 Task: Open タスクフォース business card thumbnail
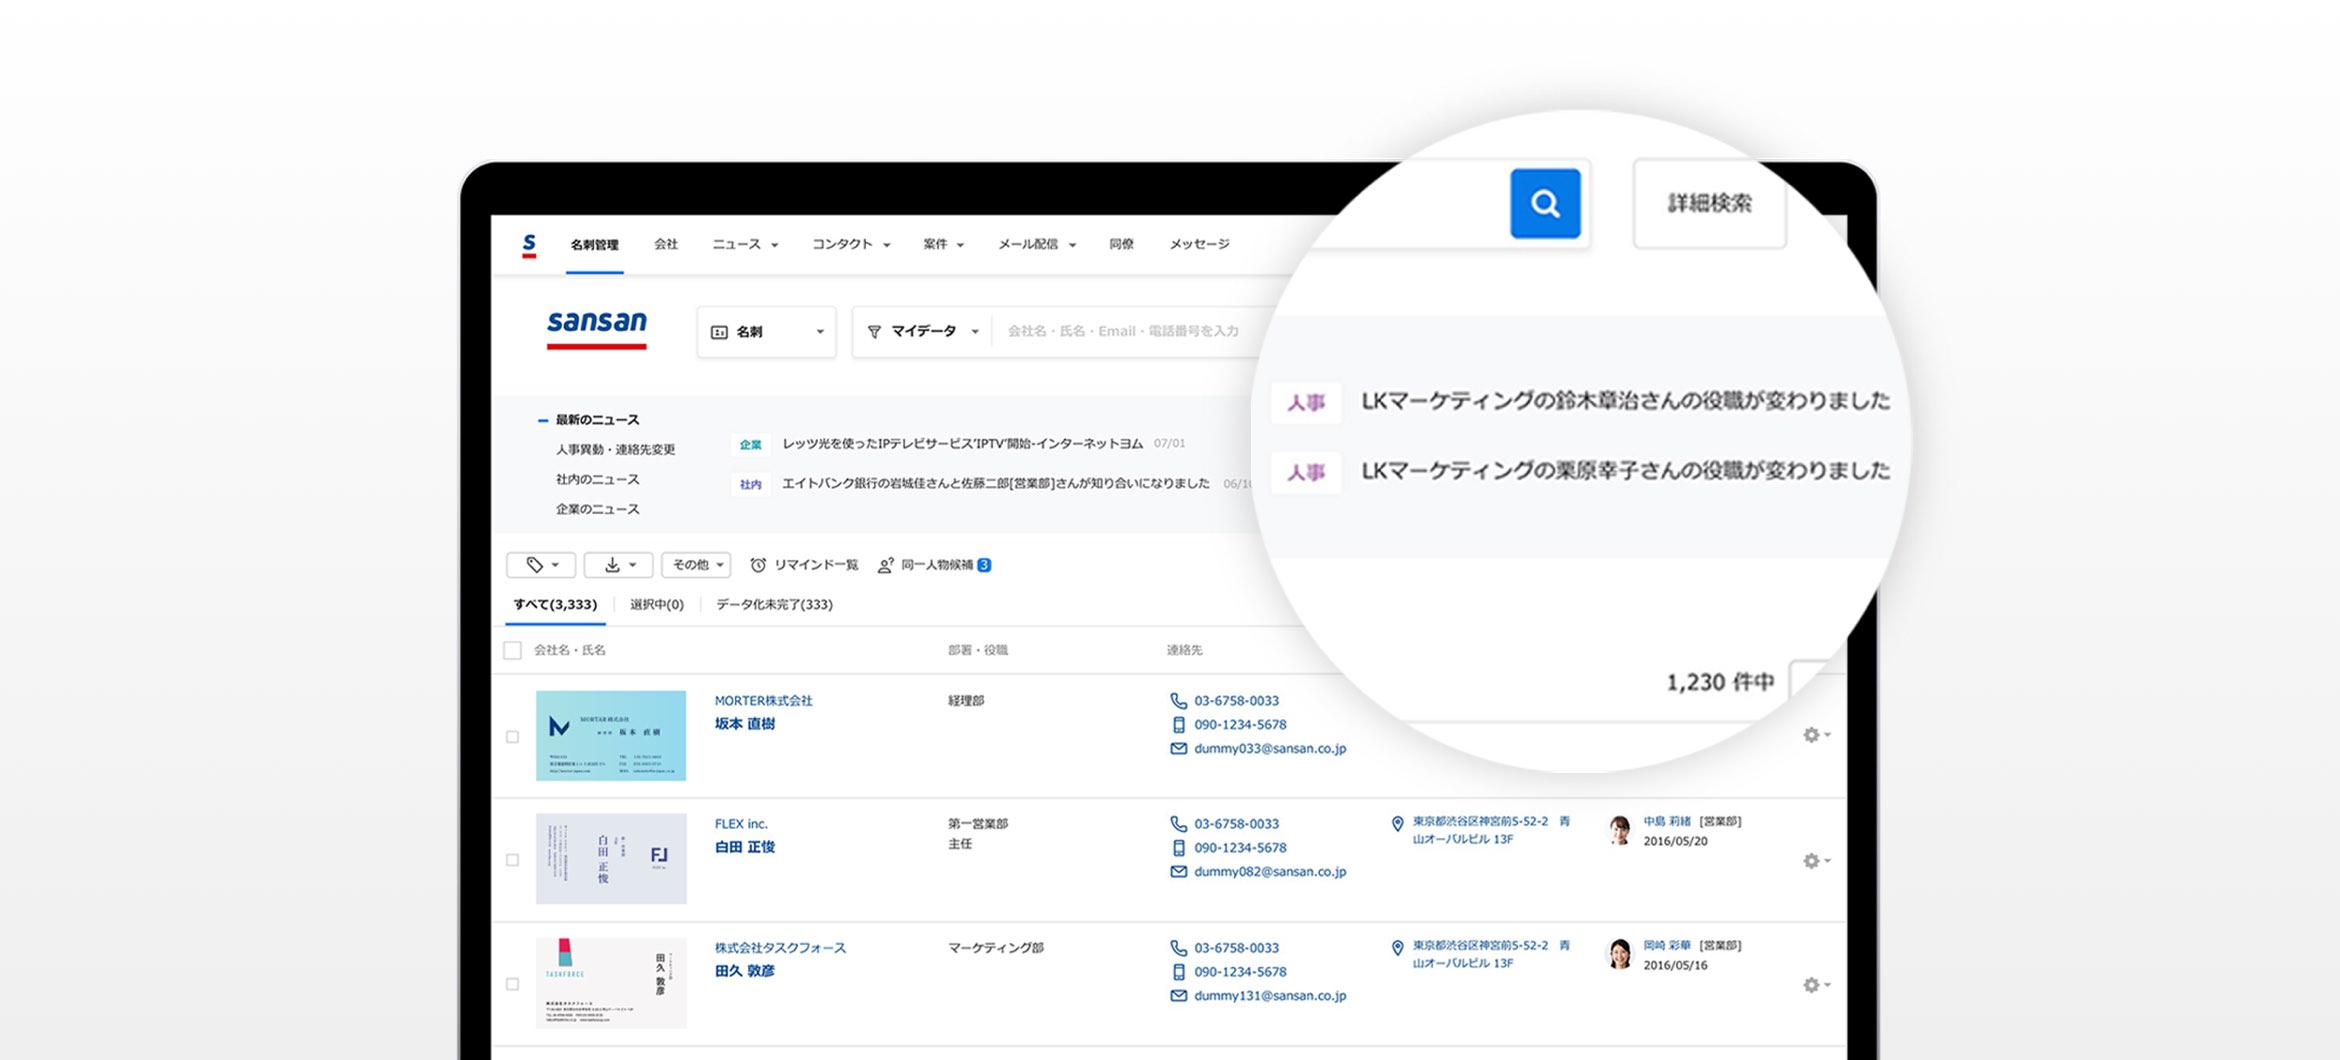611,983
